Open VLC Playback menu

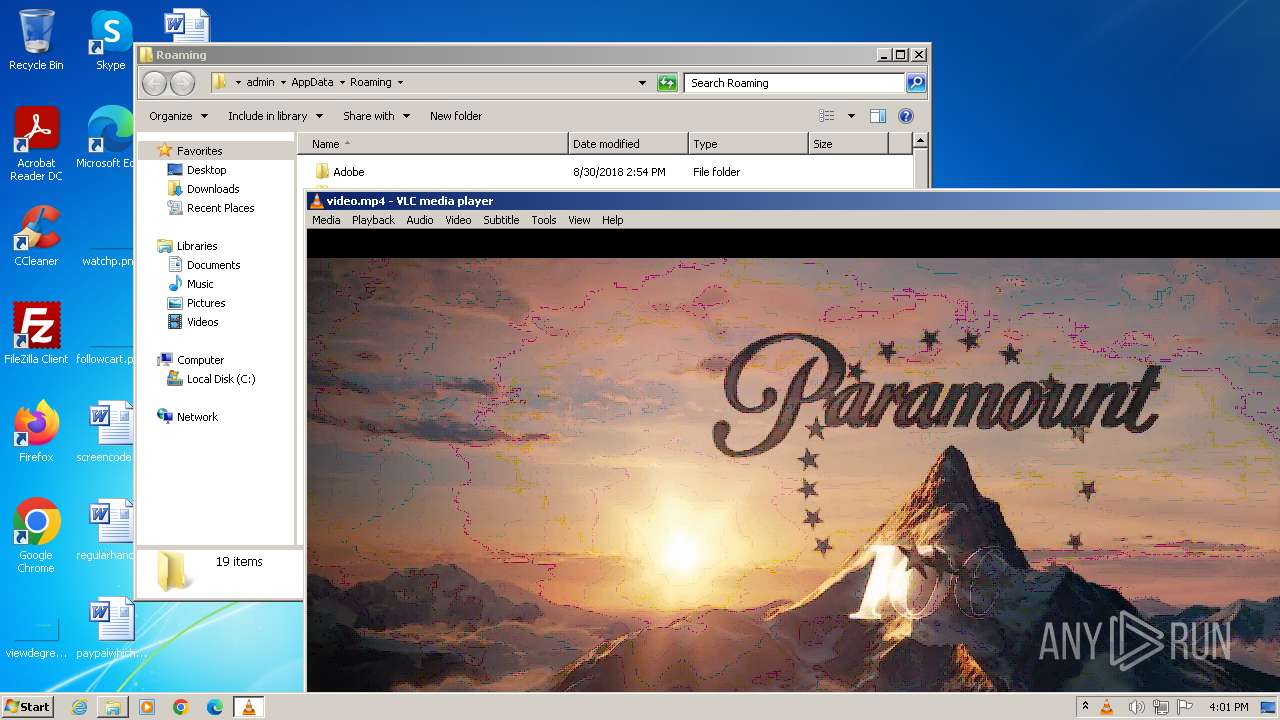(x=373, y=220)
